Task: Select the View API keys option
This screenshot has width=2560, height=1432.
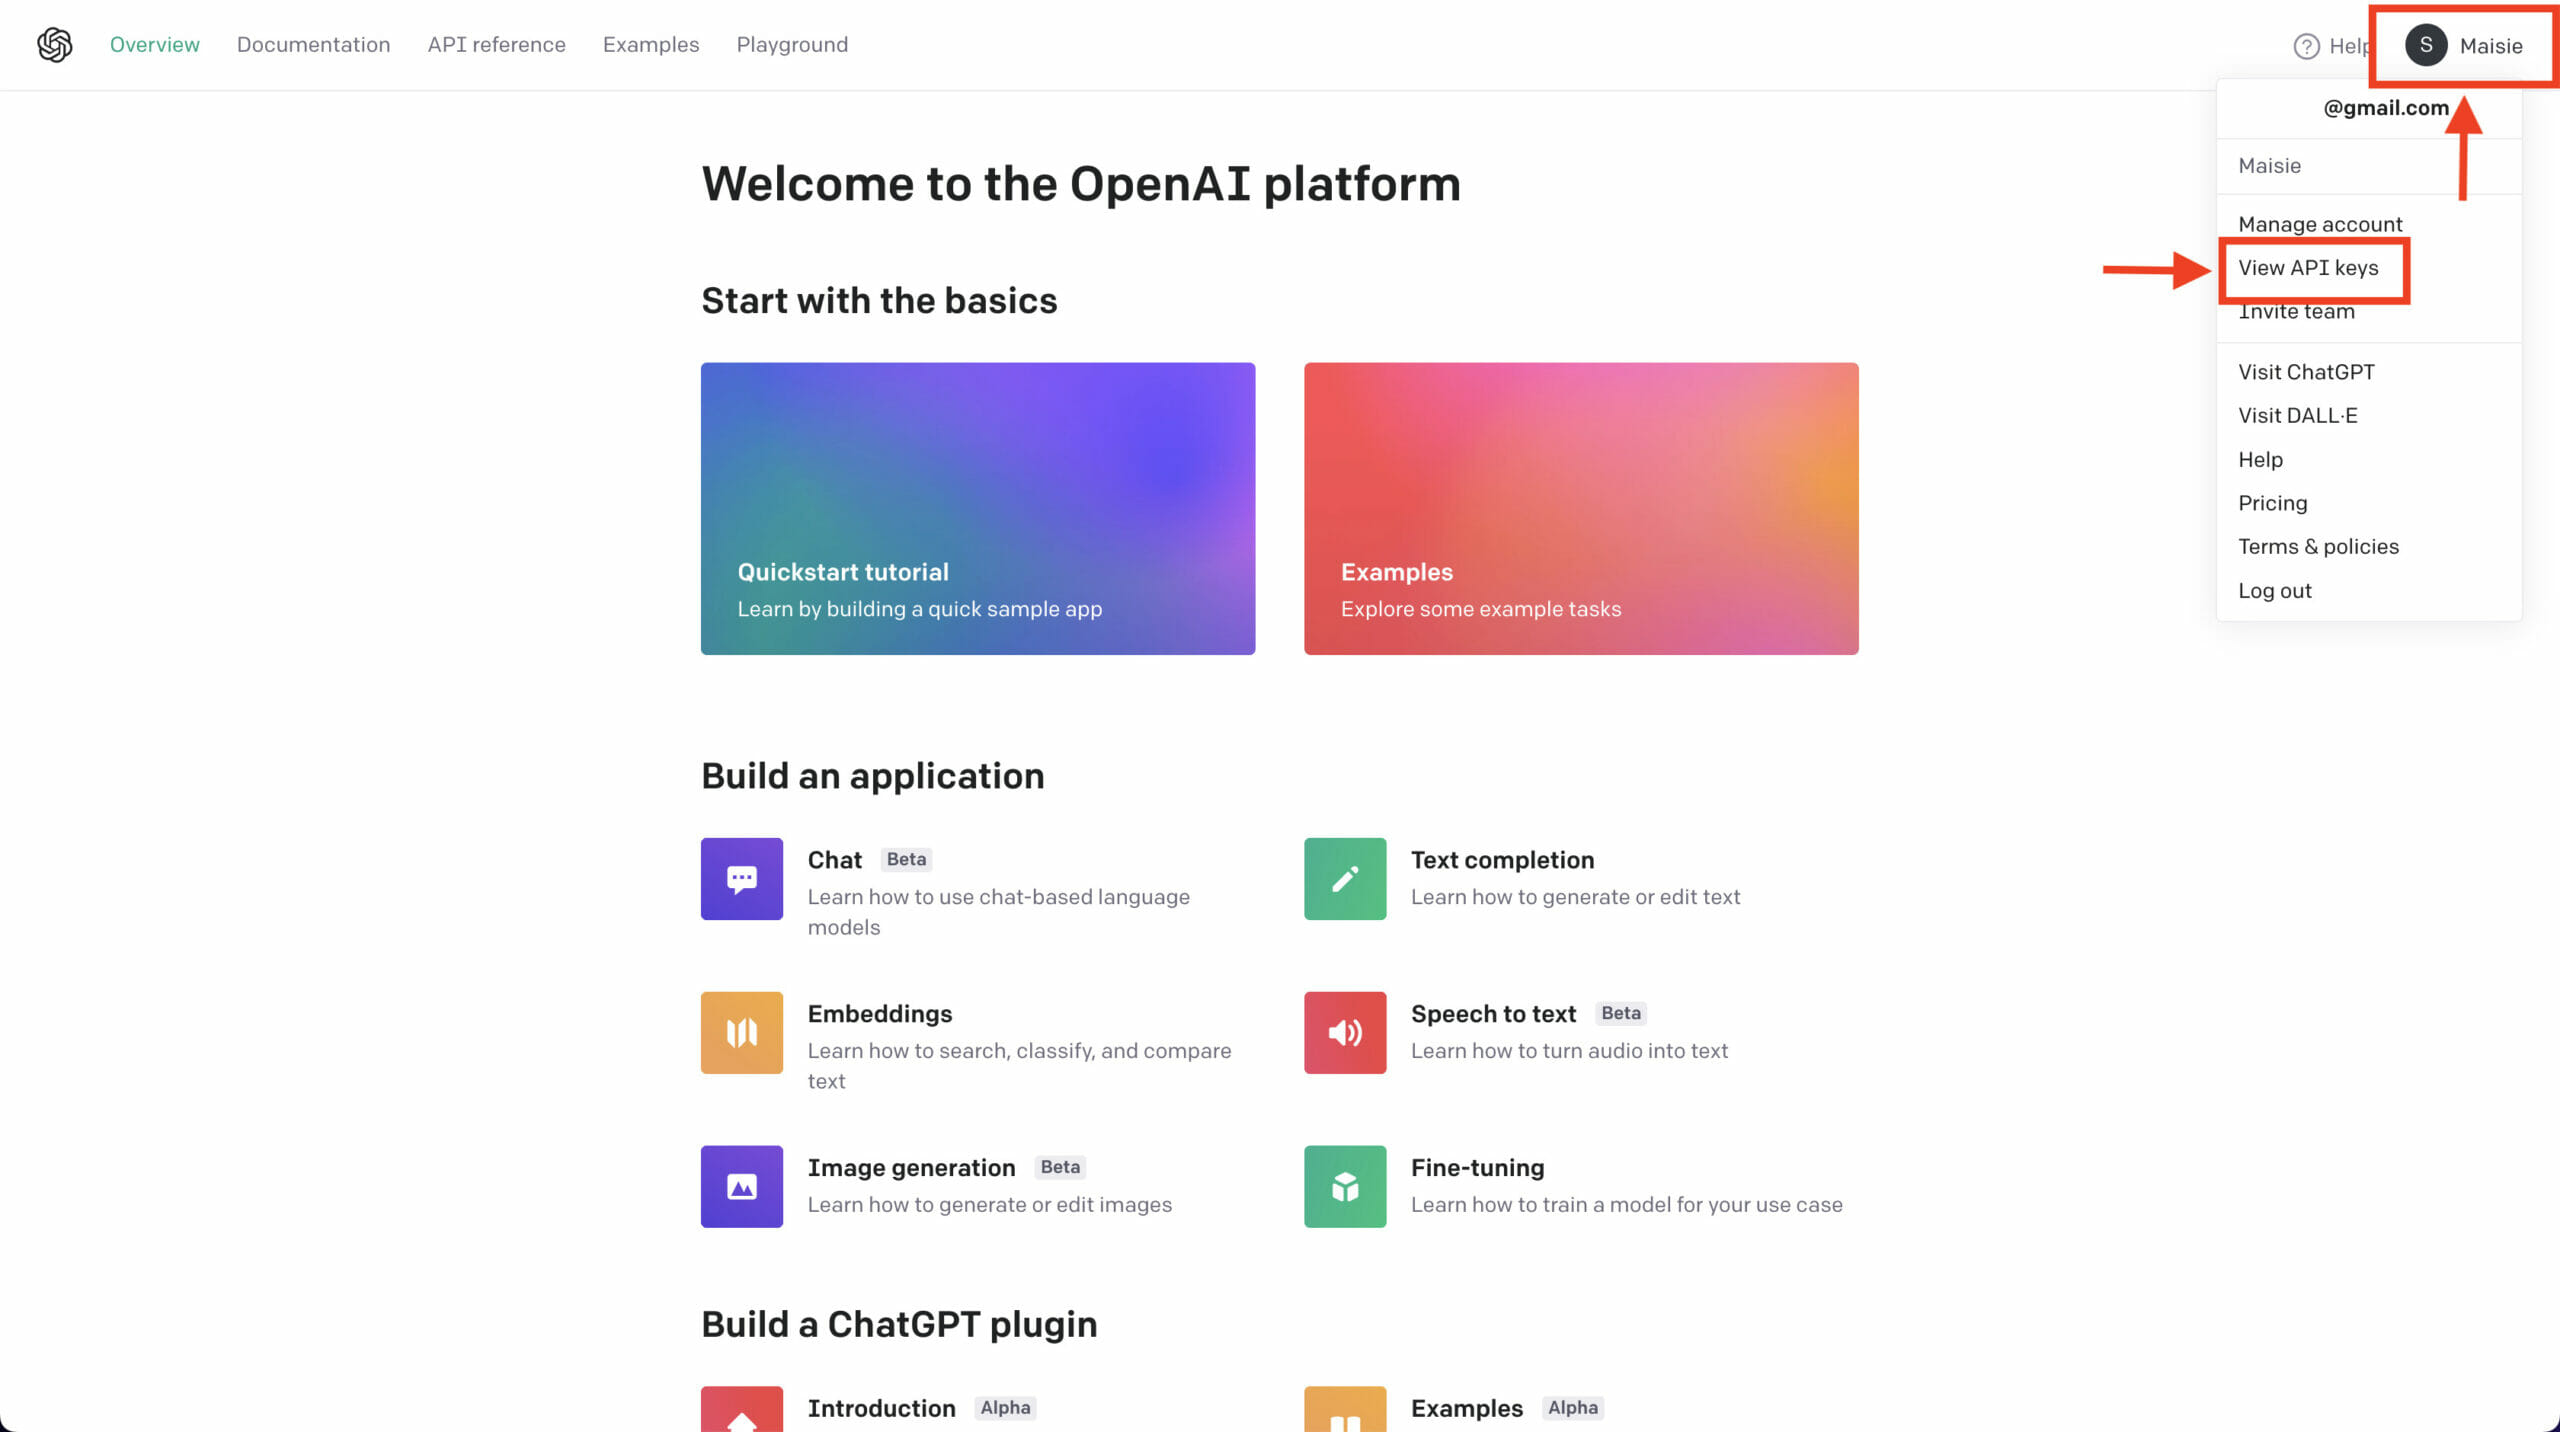Action: tap(2309, 267)
